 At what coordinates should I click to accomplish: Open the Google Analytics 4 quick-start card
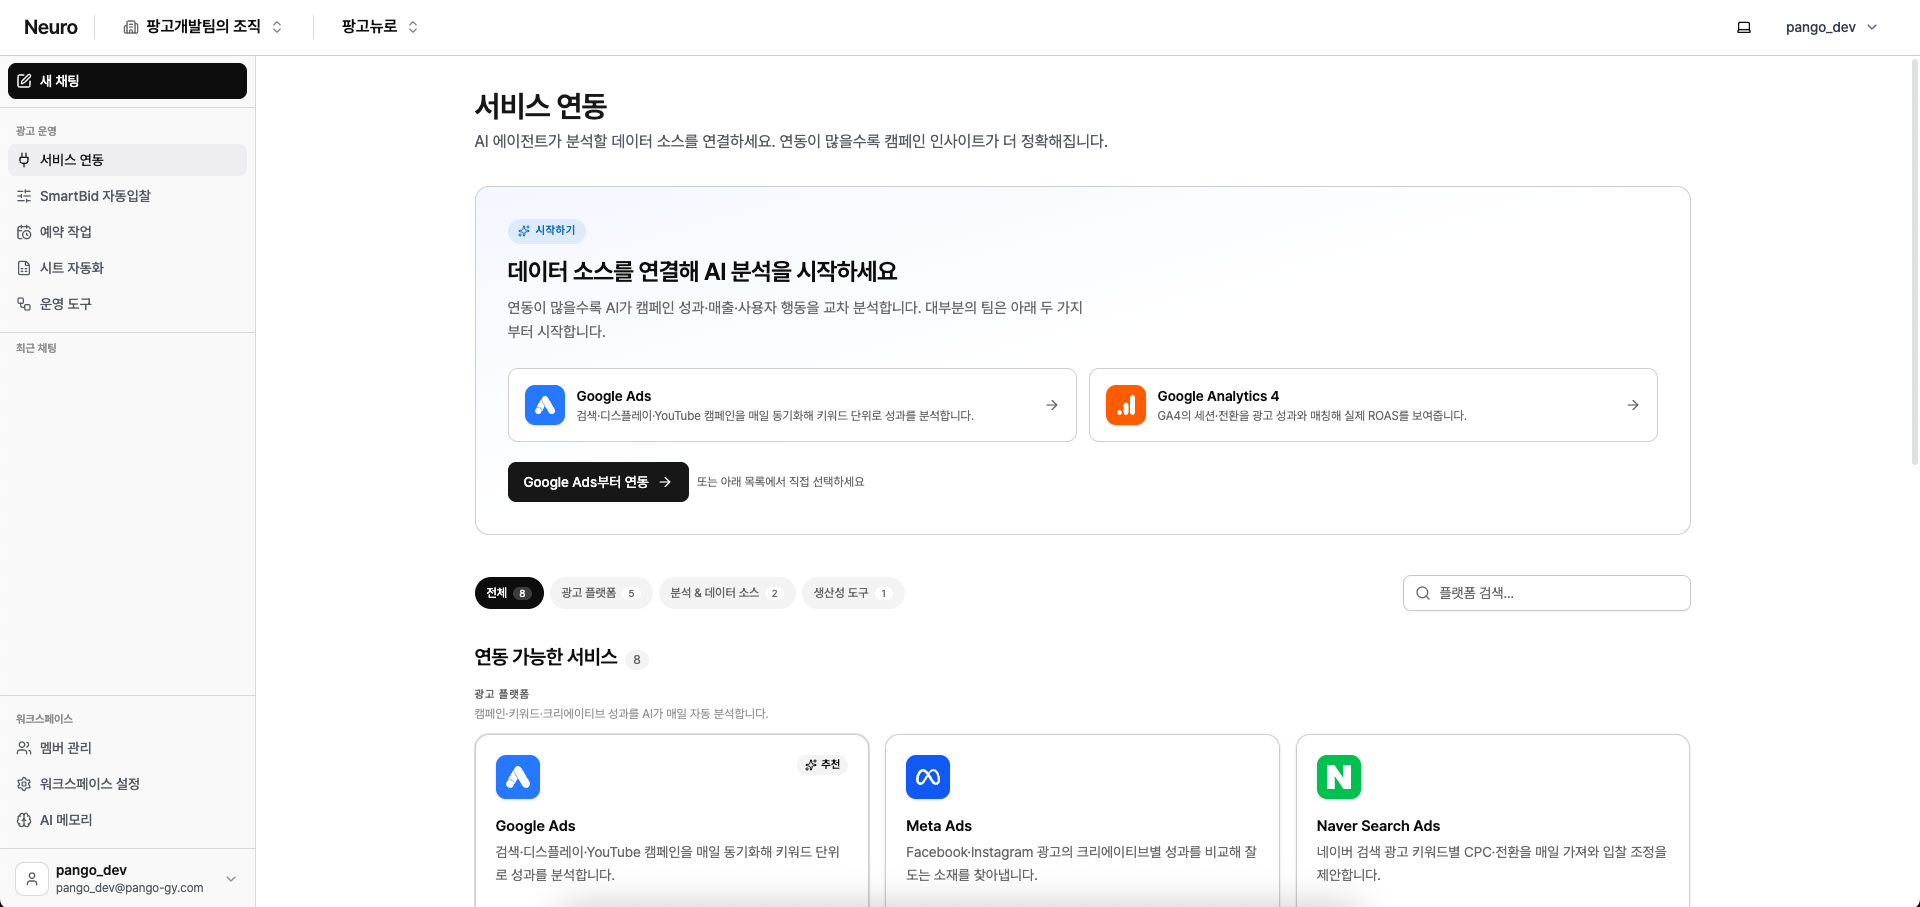(1373, 405)
